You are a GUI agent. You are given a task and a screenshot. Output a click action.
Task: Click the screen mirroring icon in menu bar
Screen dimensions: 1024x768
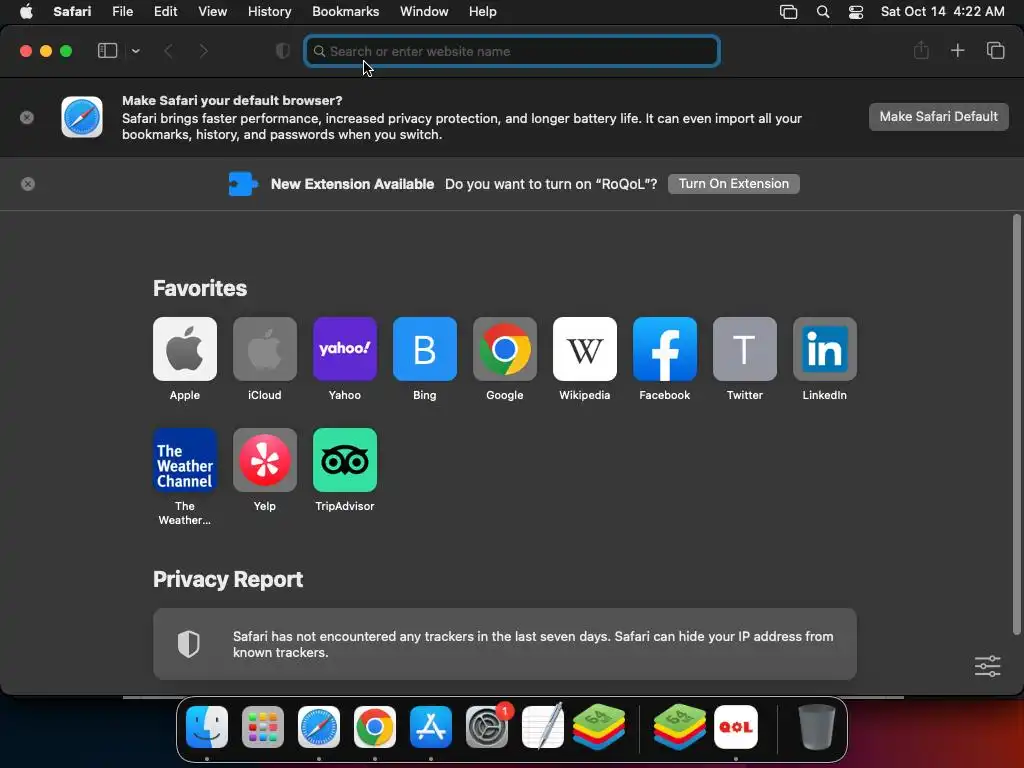[788, 12]
